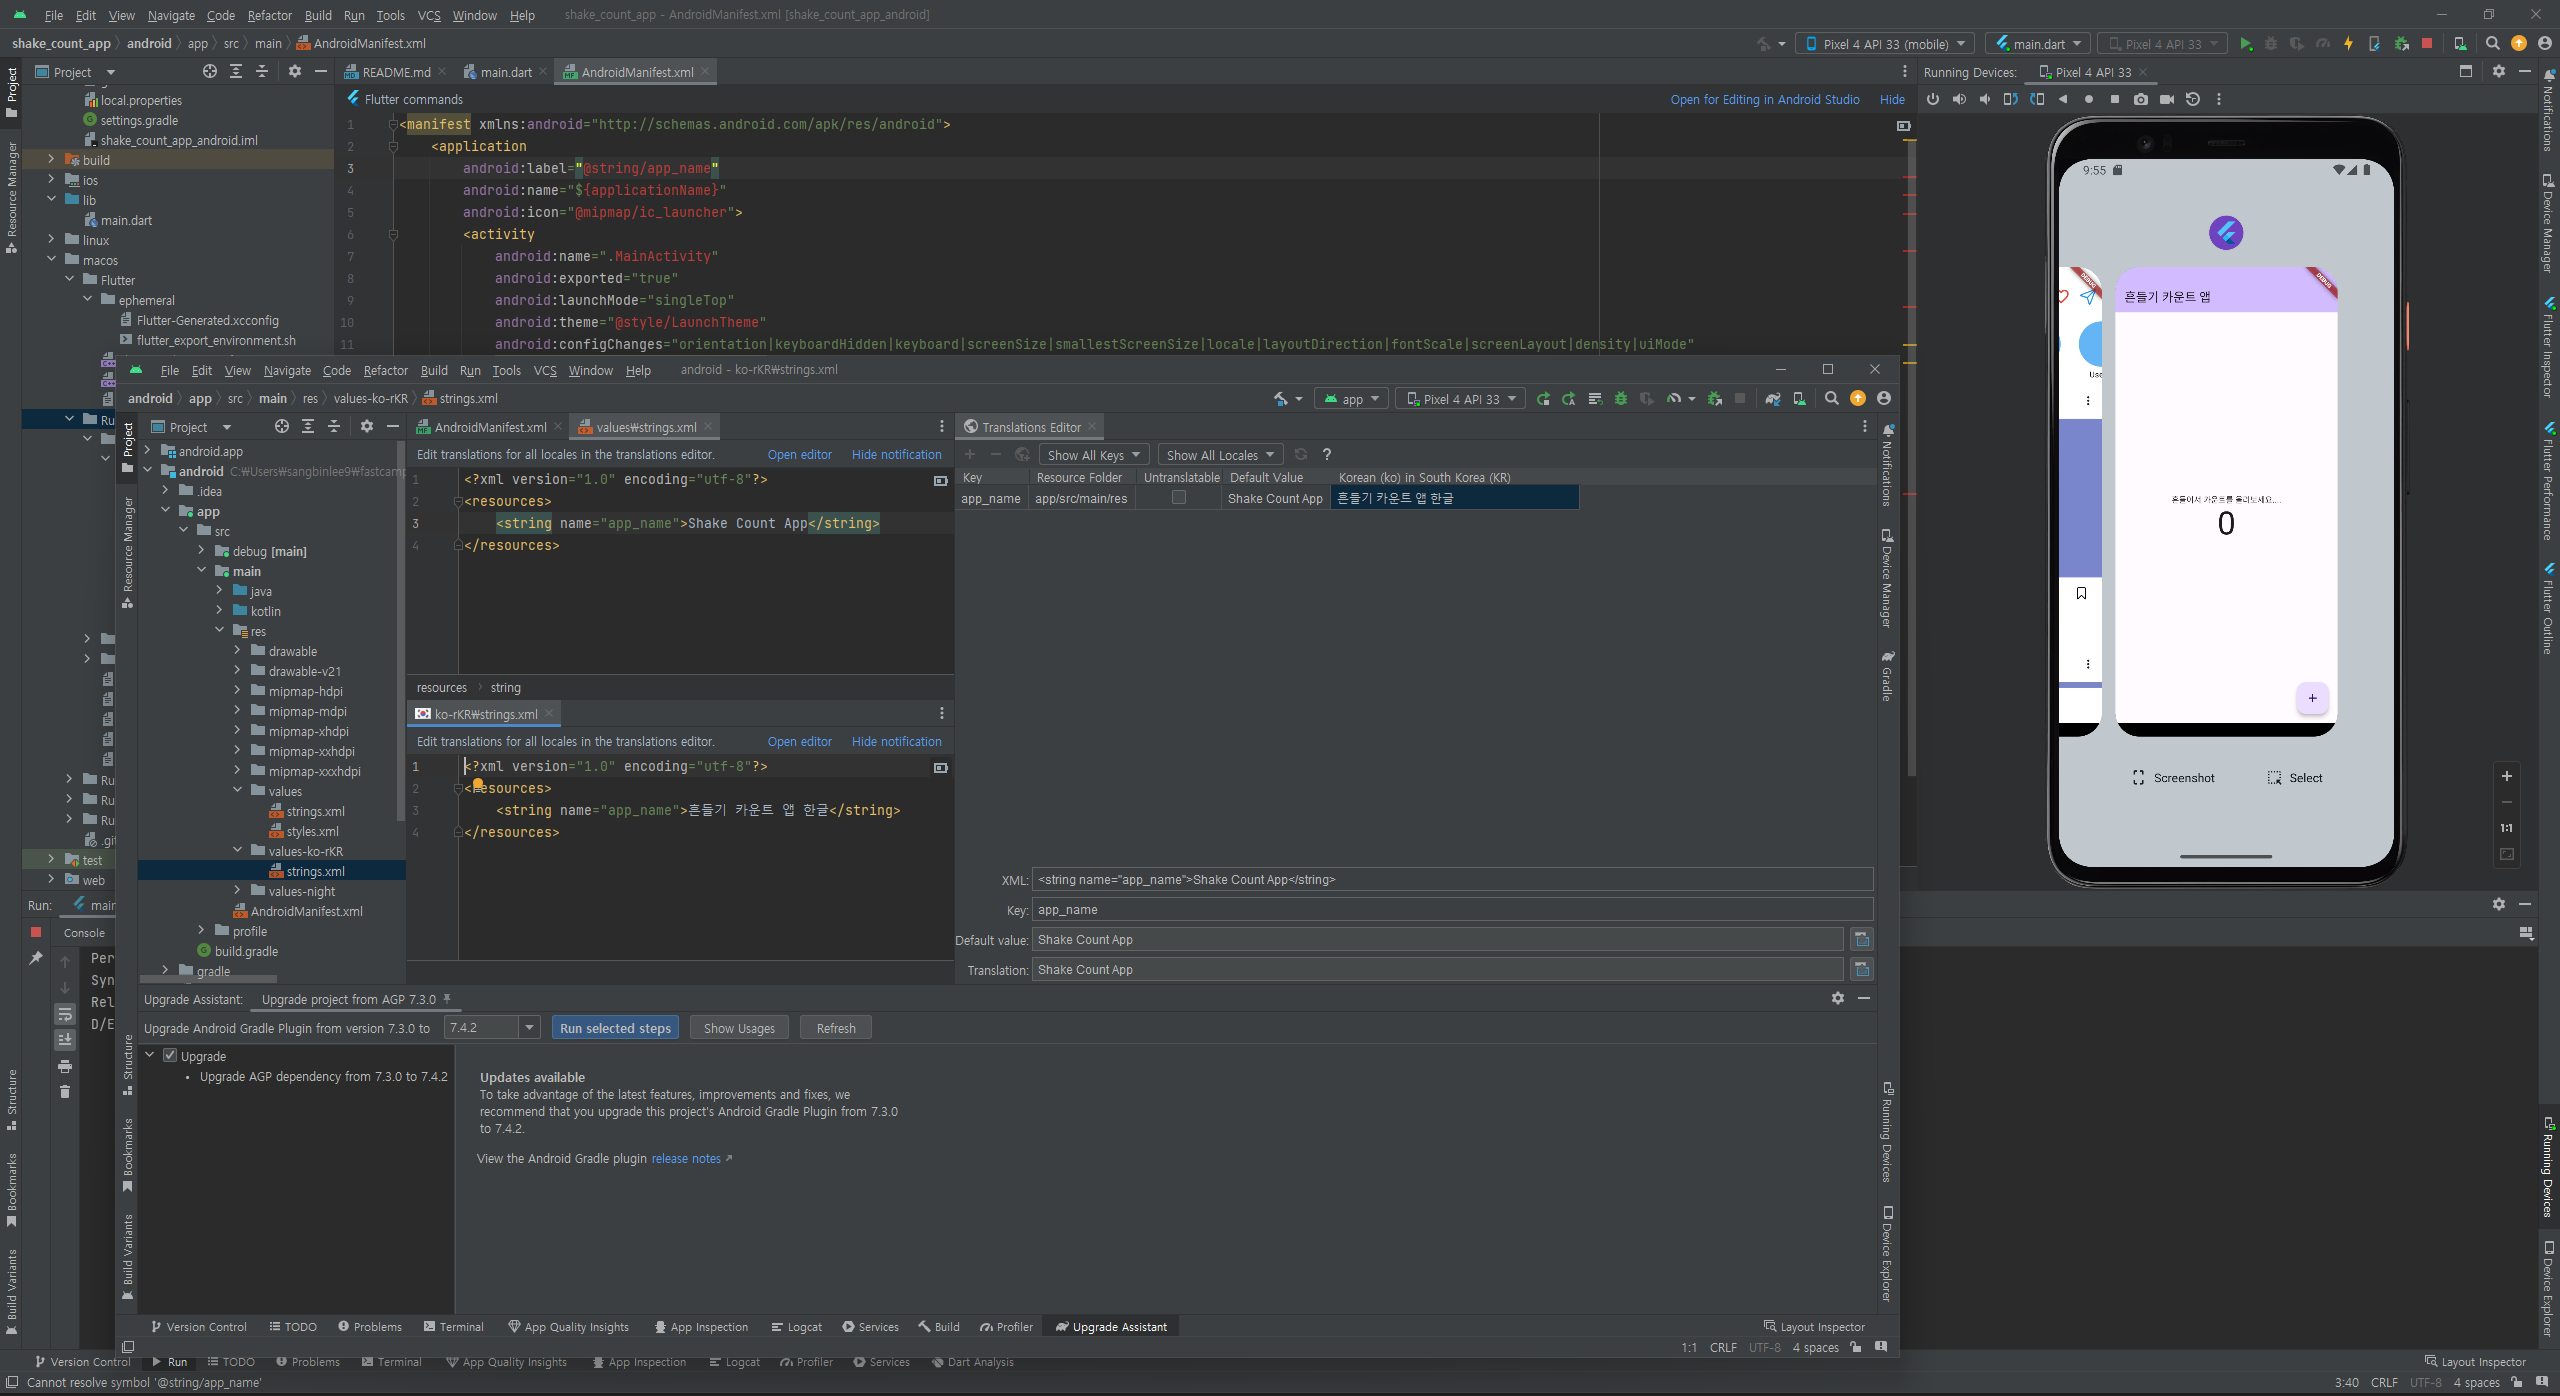Add key plus icon in Translations Editor
This screenshot has width=2560, height=1396.
[969, 455]
